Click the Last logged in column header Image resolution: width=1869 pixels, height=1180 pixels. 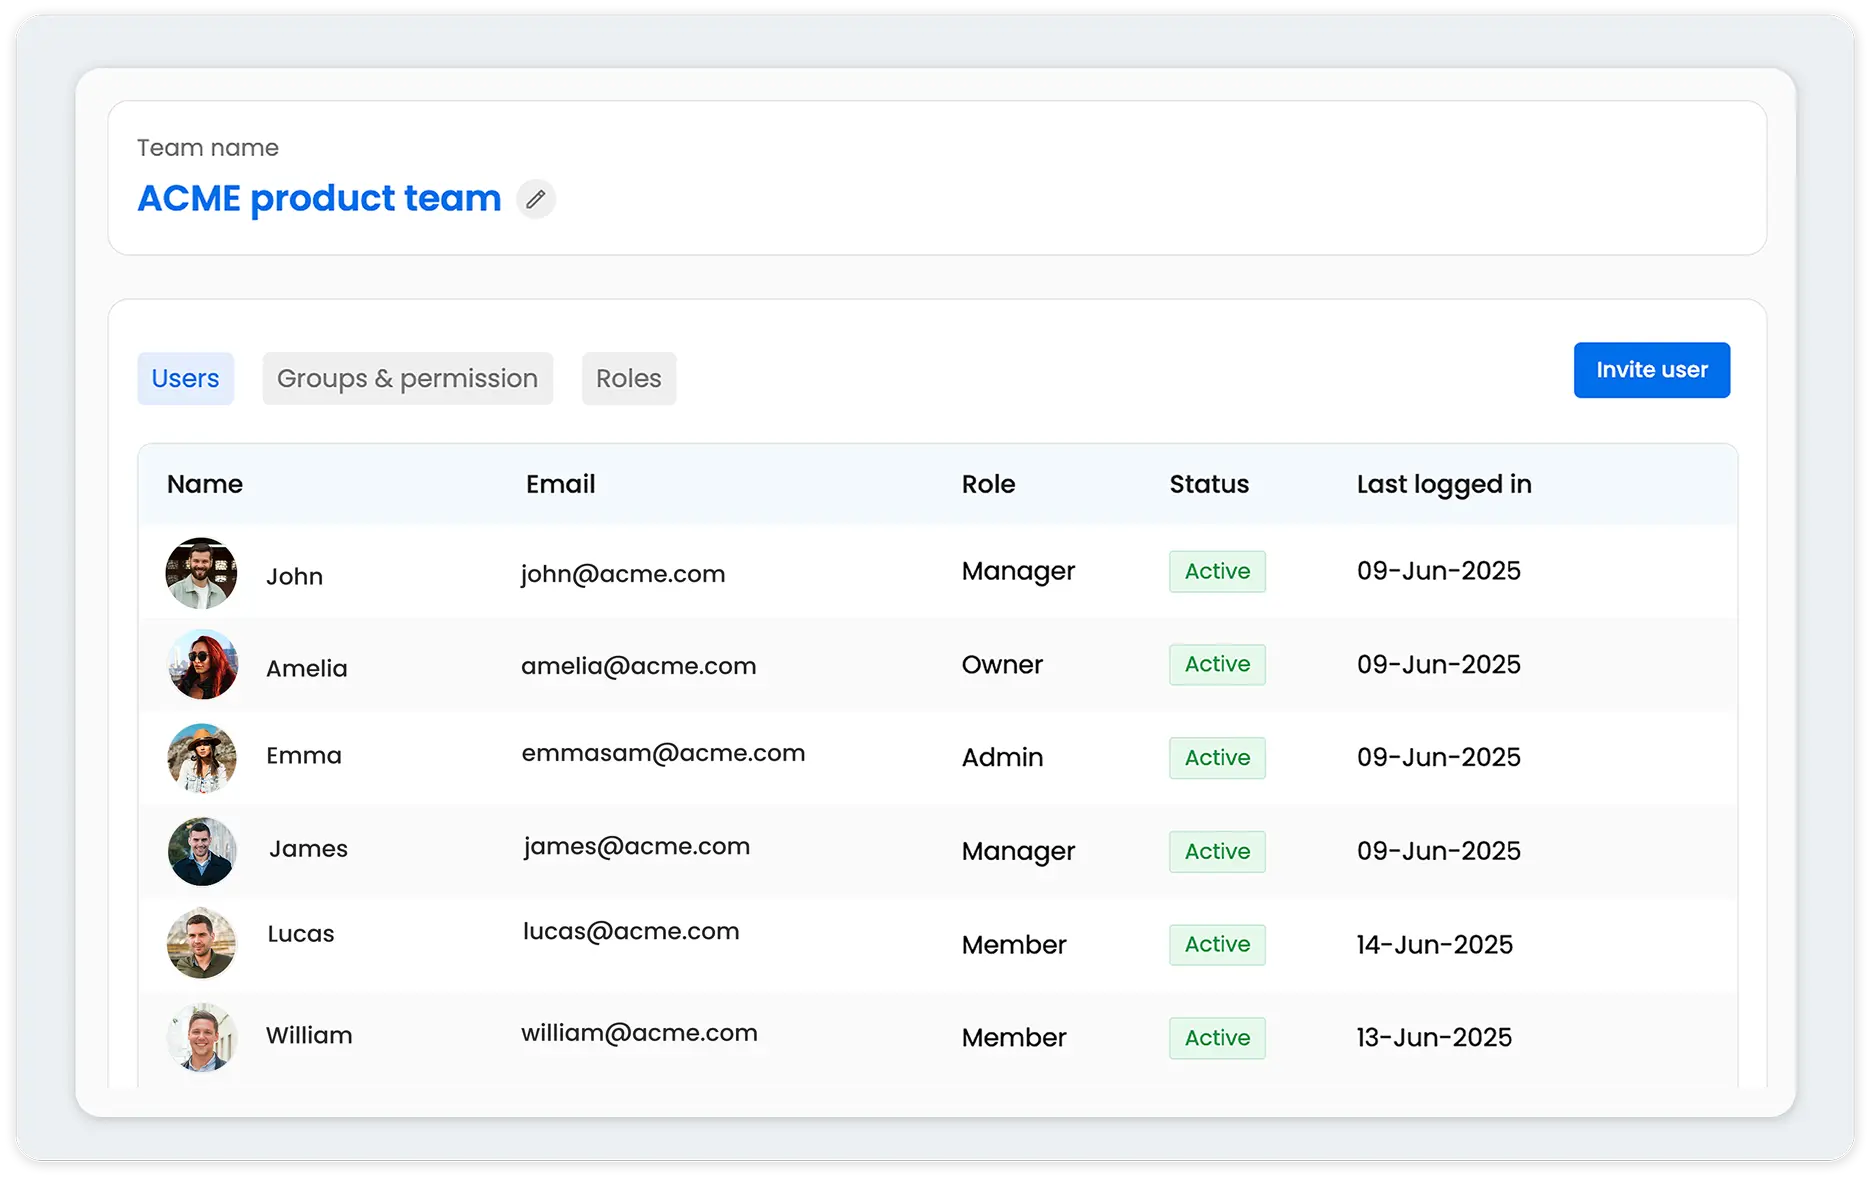click(1444, 485)
